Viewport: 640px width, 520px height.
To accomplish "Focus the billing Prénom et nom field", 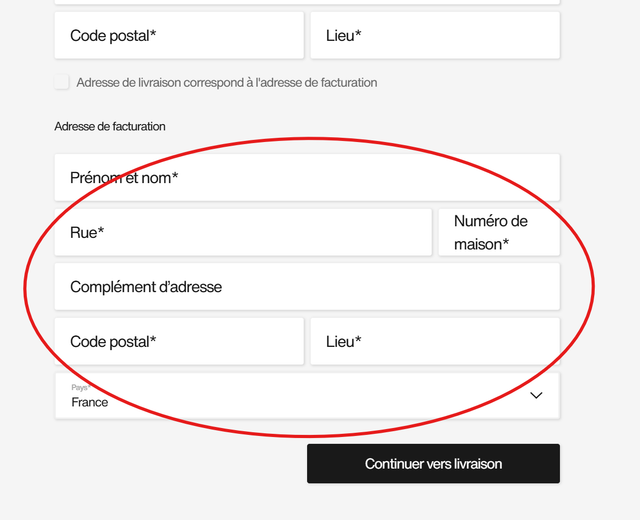I will [307, 178].
